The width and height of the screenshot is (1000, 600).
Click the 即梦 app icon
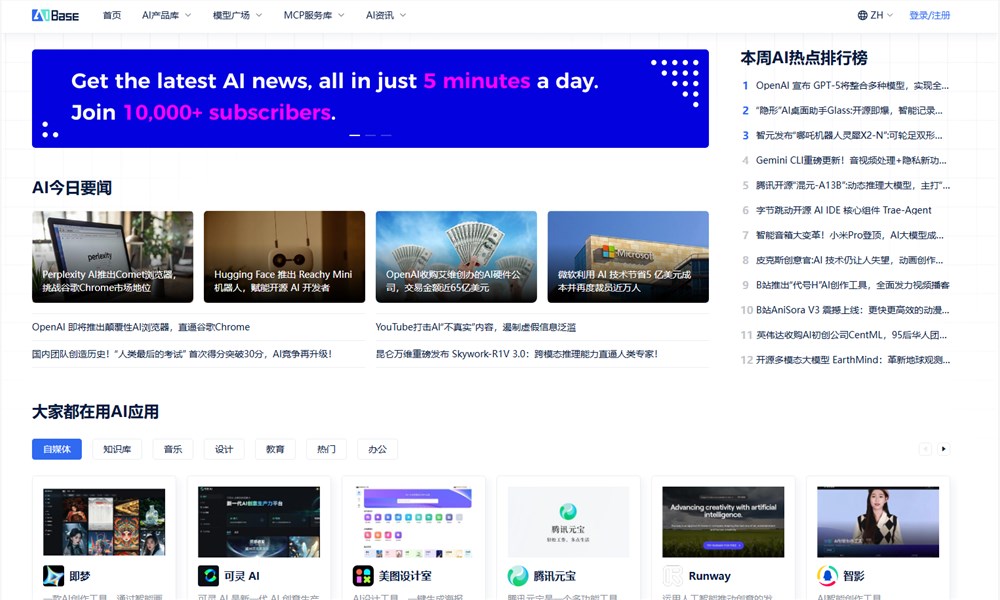coord(53,575)
